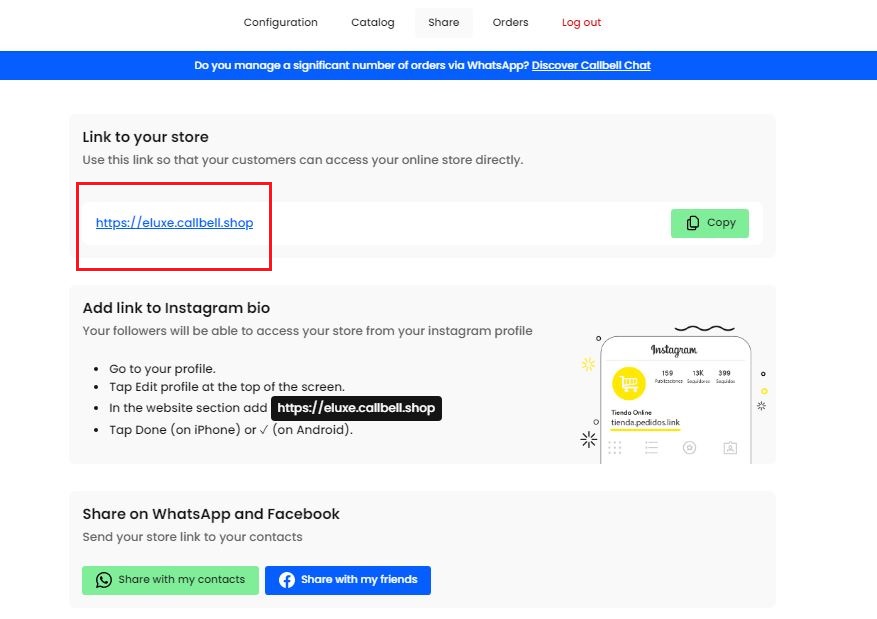Click the Instagram logo in the phone mockup

(673, 350)
